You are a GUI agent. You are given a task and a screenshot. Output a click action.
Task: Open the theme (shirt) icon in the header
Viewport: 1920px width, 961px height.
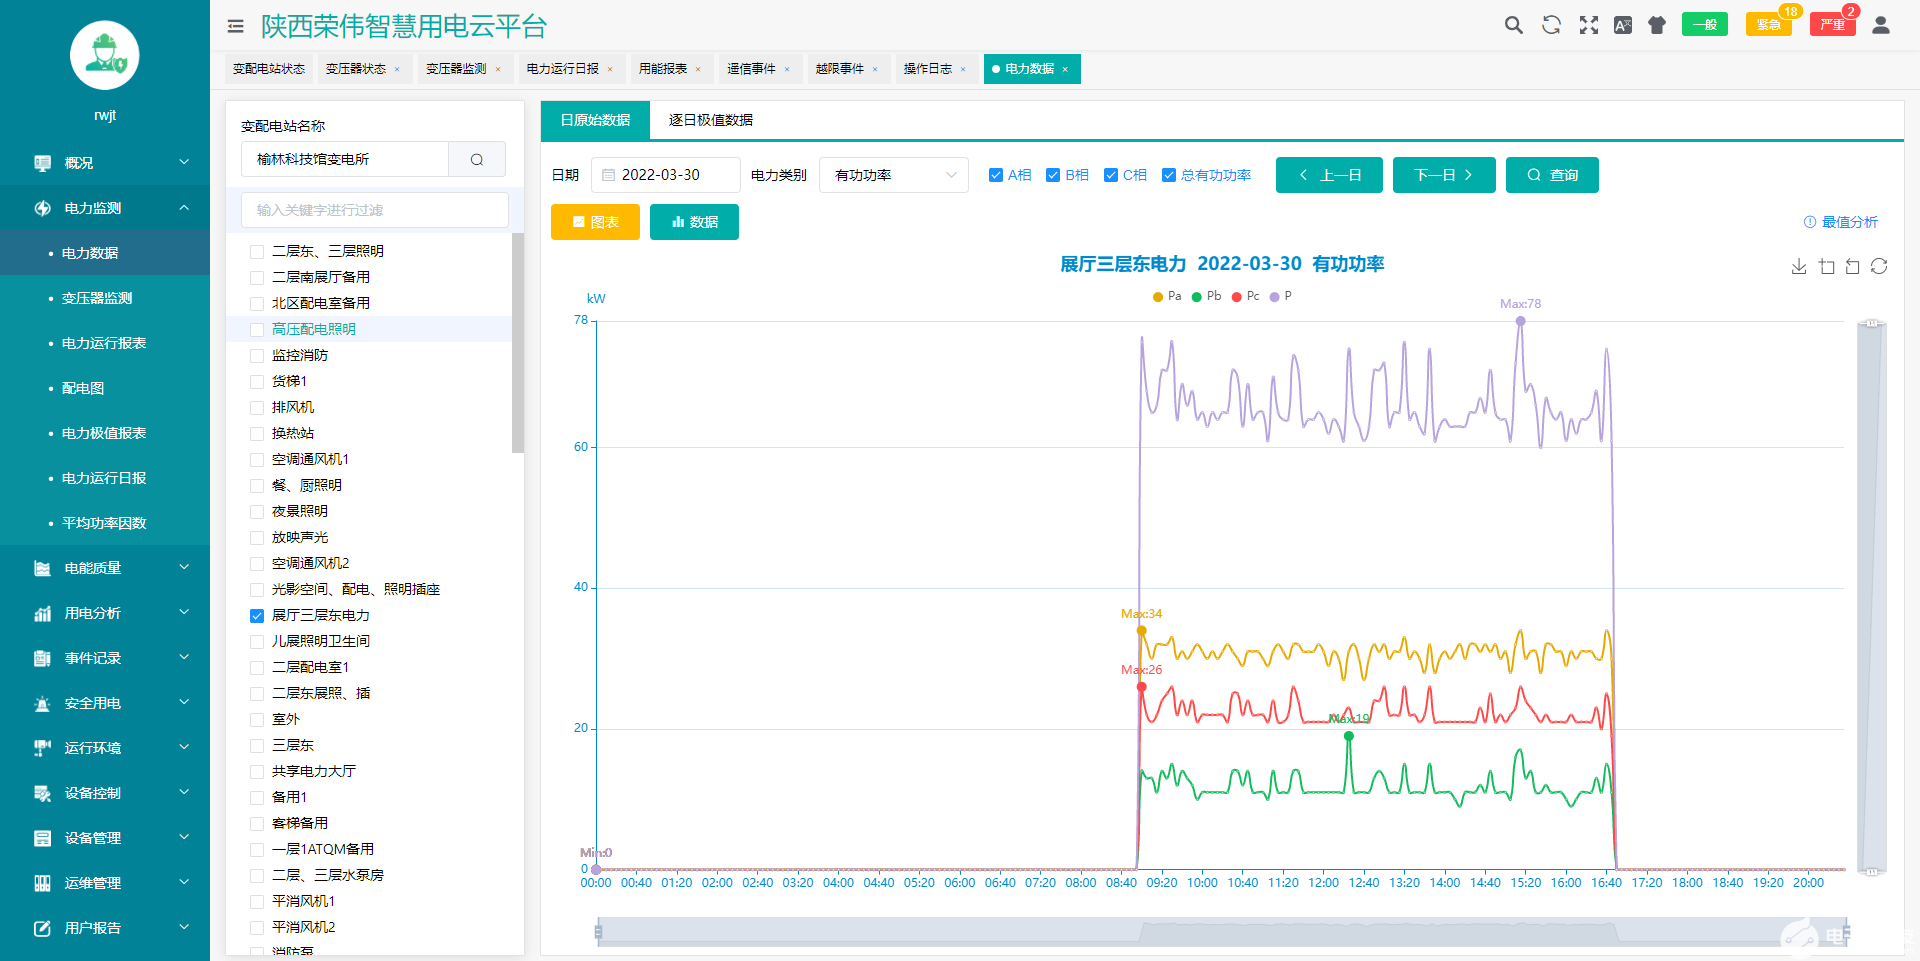[1656, 25]
